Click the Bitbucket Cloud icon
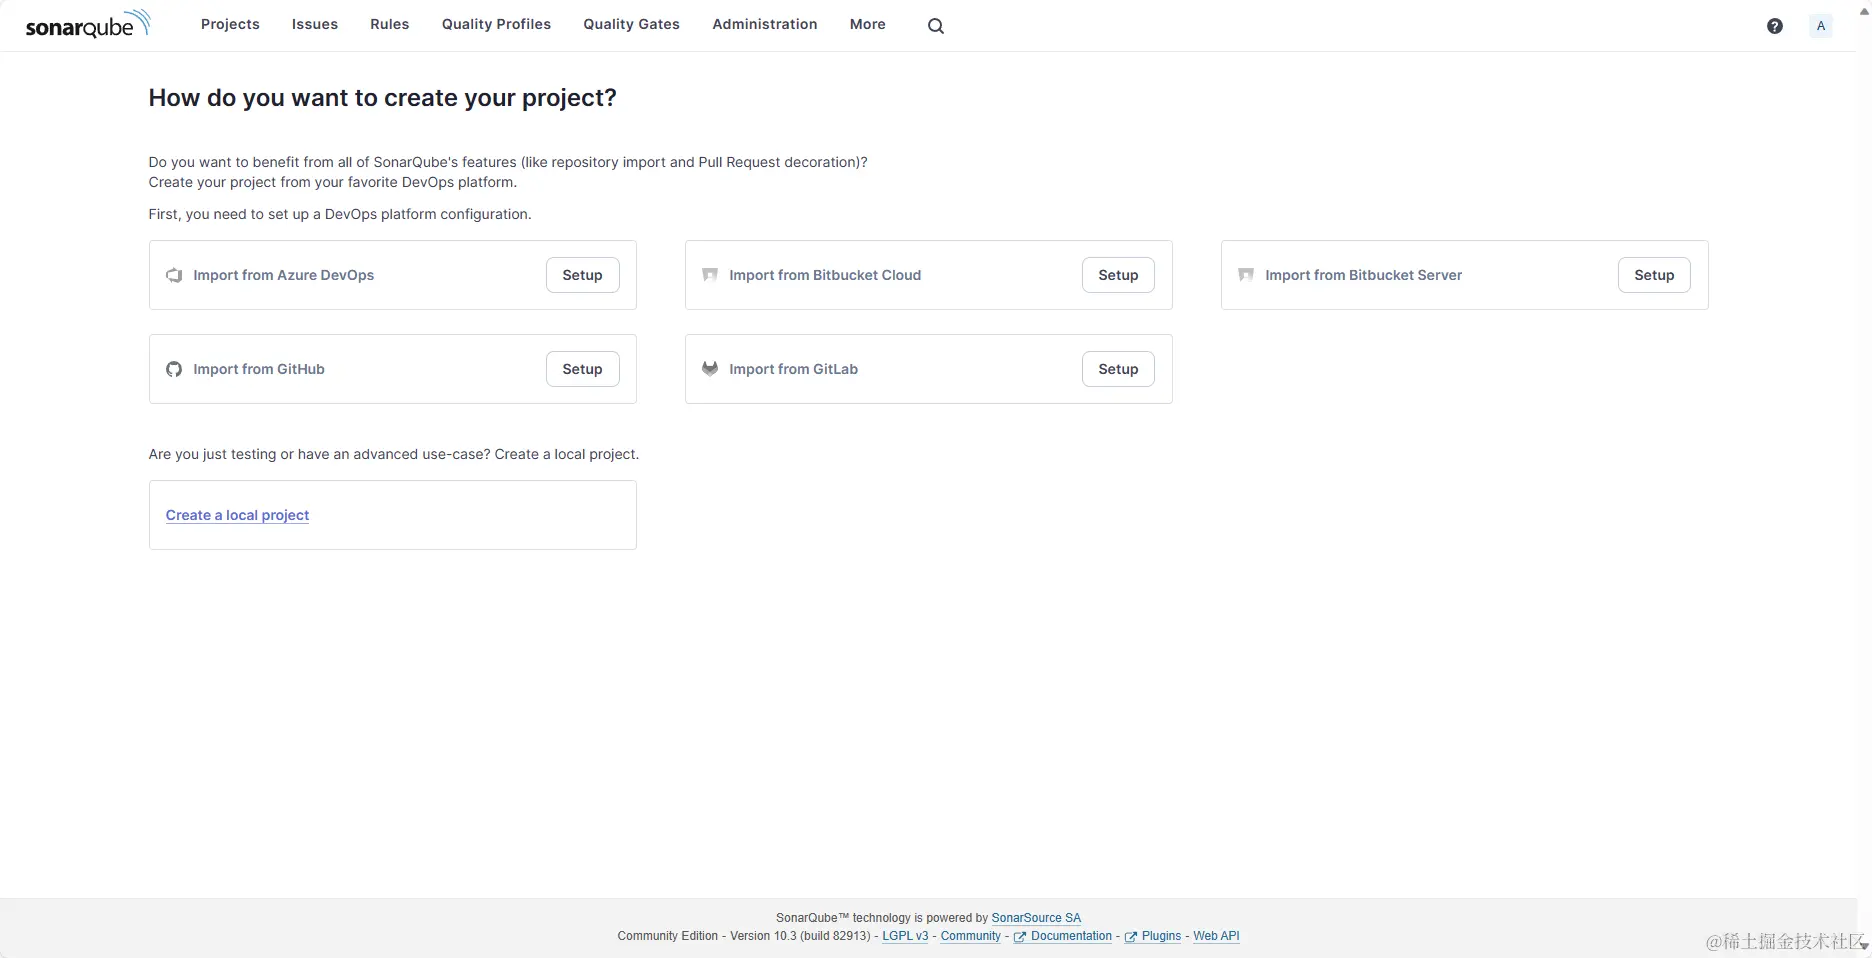 click(x=710, y=275)
